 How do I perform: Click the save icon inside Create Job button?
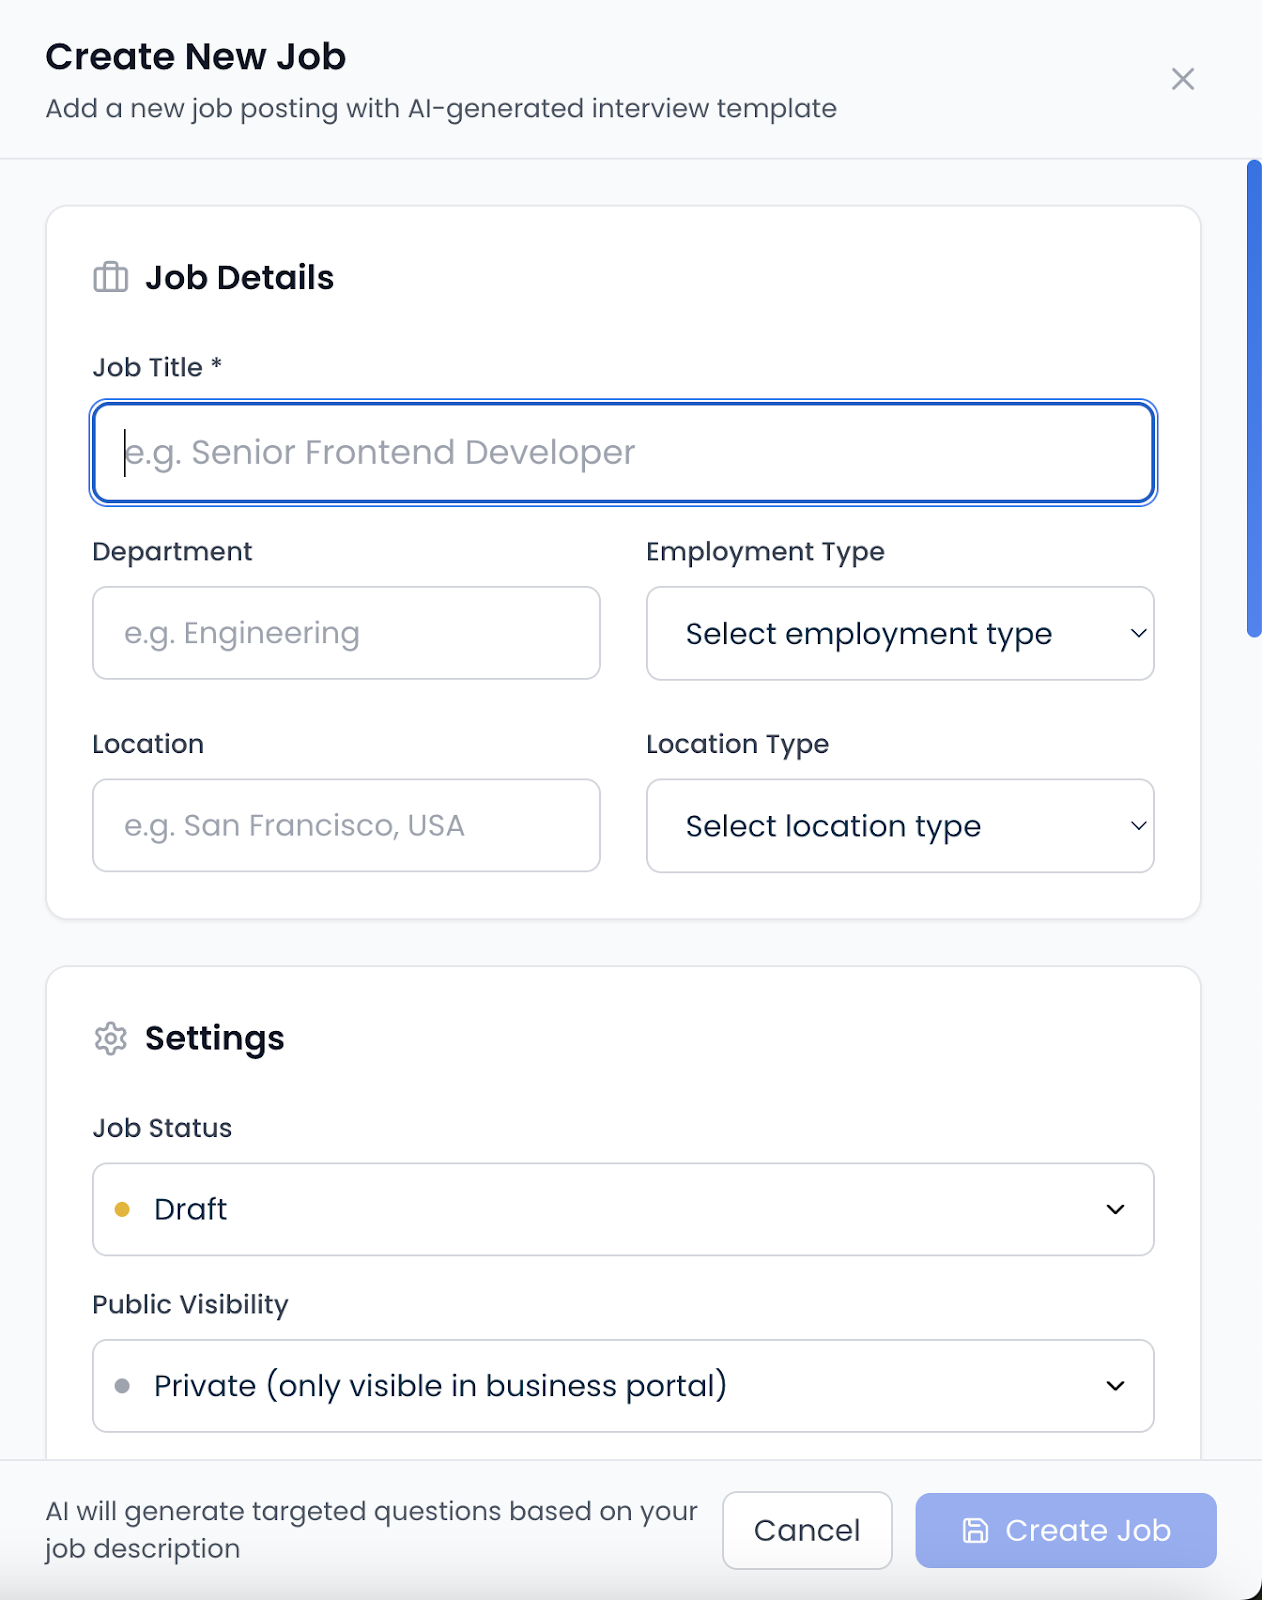(x=973, y=1530)
